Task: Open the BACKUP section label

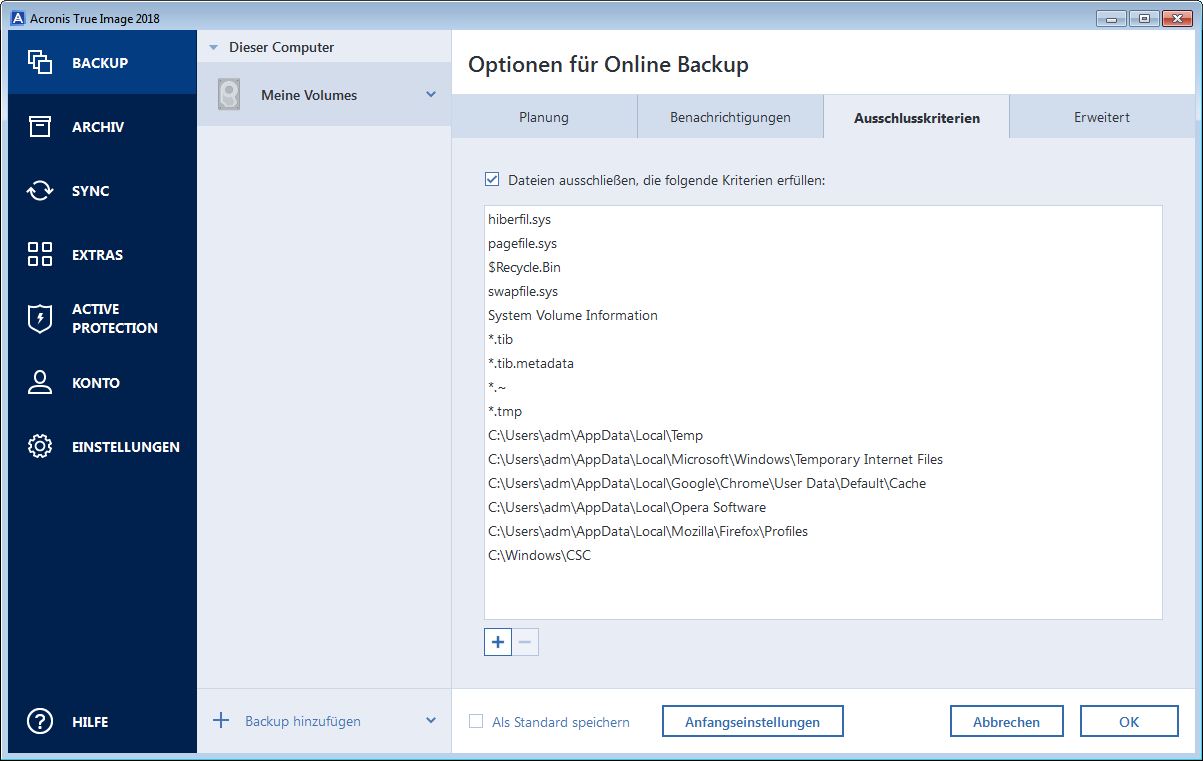Action: click(x=100, y=63)
